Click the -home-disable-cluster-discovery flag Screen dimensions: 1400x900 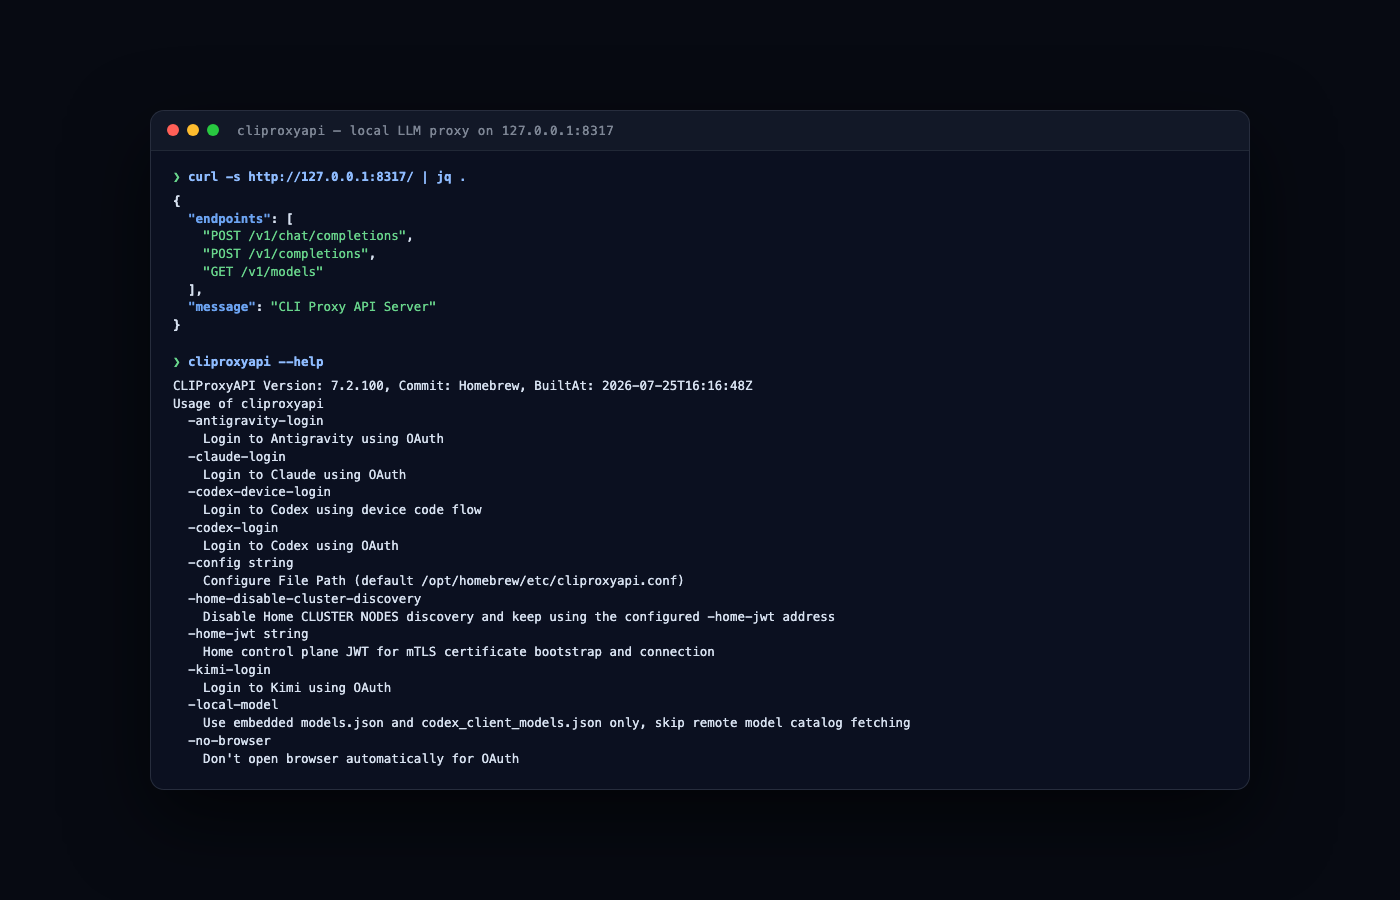(x=305, y=599)
